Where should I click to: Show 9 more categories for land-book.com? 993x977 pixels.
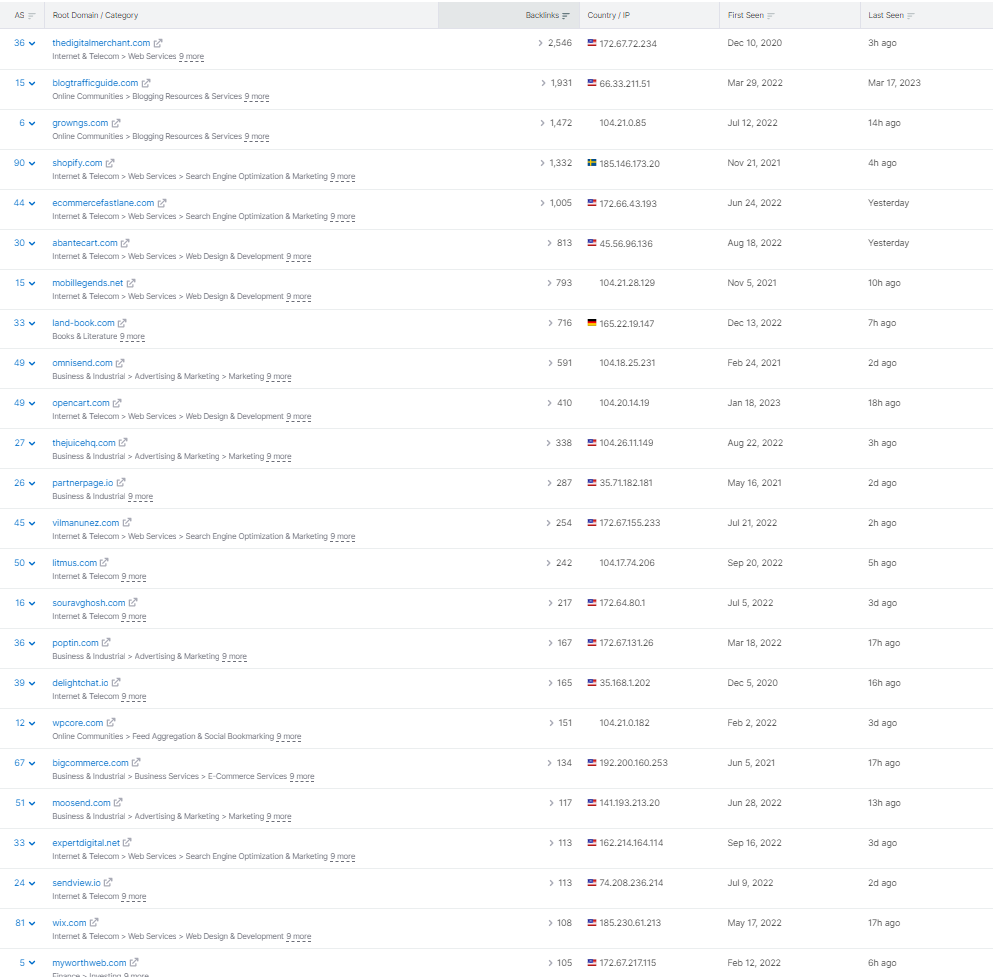coord(132,336)
